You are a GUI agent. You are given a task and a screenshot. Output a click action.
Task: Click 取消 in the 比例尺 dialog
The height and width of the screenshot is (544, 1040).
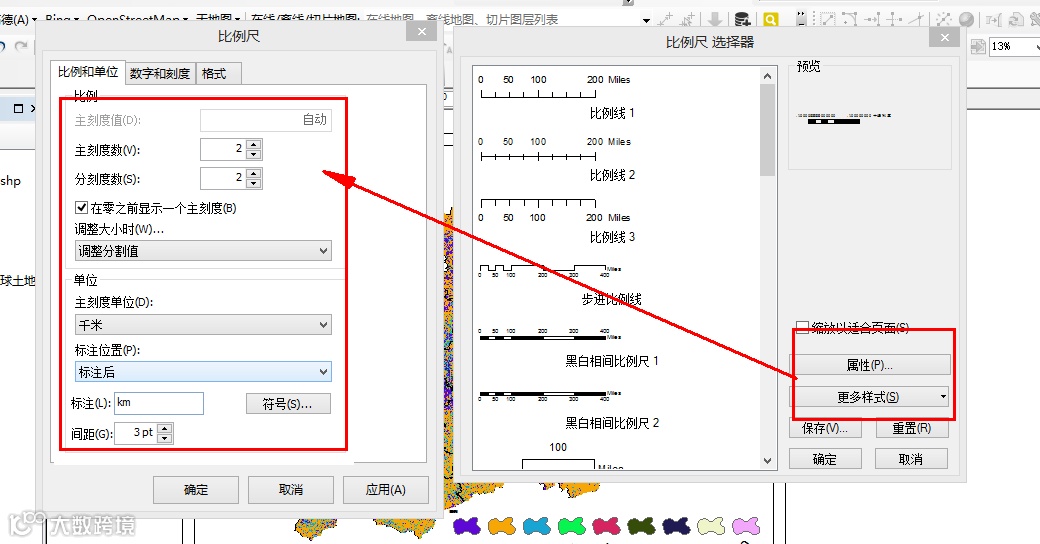point(291,490)
